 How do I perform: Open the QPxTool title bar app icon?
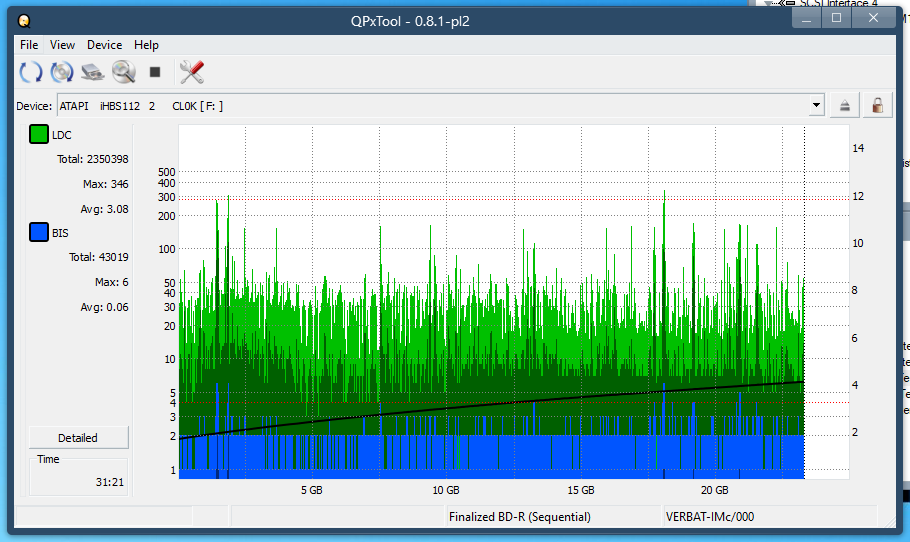[x=24, y=20]
